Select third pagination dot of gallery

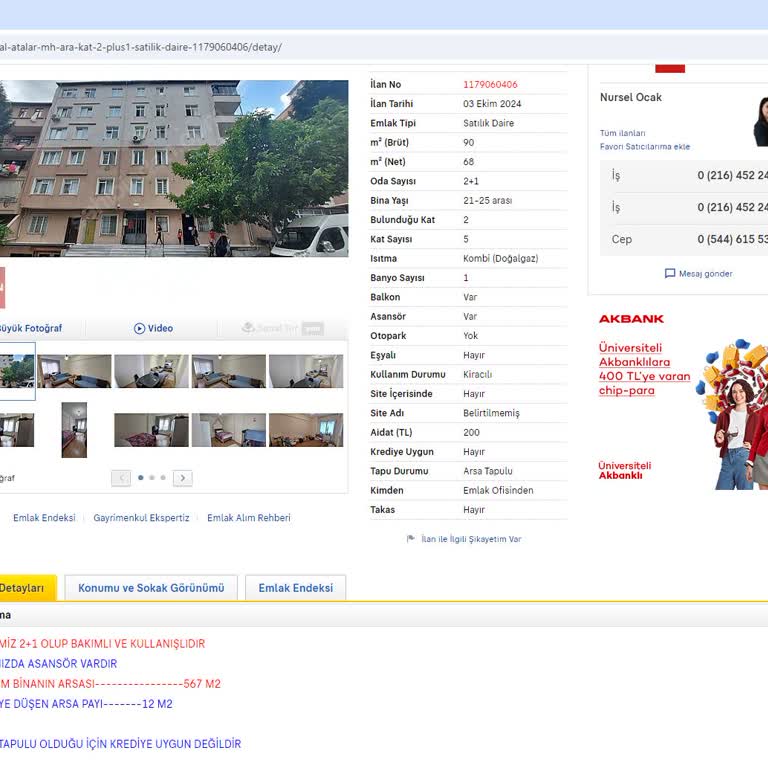click(163, 478)
